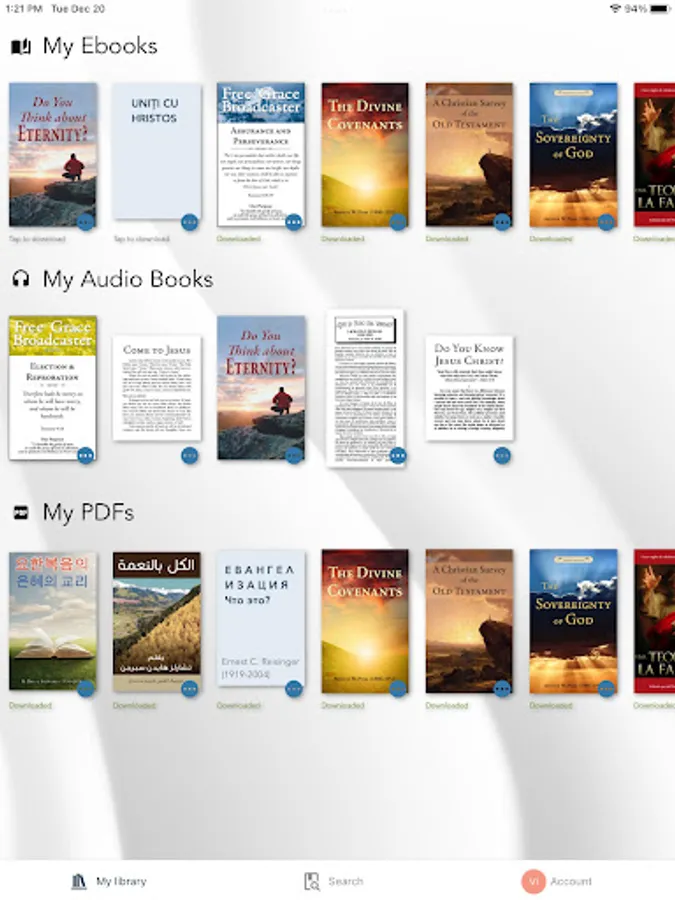This screenshot has width=675, height=900.
Task: Click the My PDFs heading
Action: click(x=88, y=512)
